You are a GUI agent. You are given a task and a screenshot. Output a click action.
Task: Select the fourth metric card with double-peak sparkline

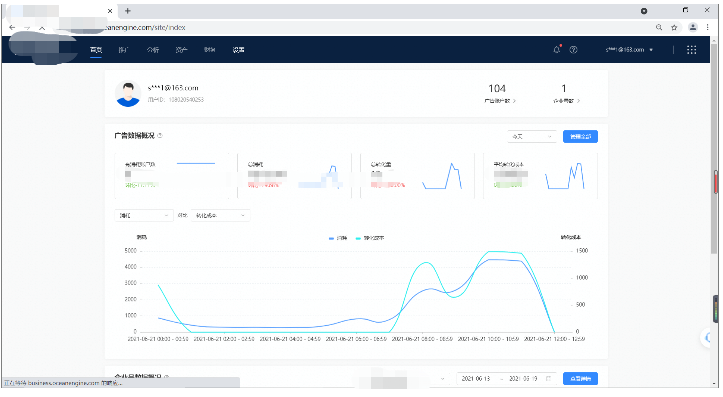click(540, 176)
